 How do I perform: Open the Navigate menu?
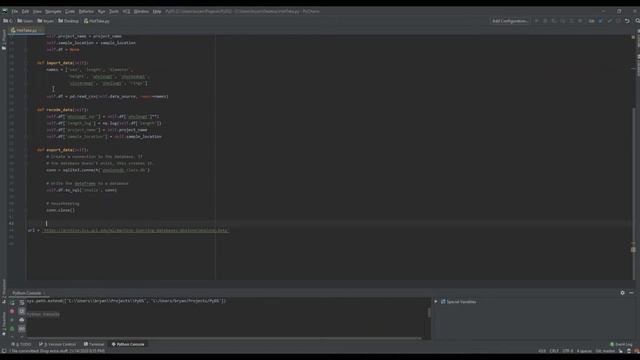(x=53, y=11)
